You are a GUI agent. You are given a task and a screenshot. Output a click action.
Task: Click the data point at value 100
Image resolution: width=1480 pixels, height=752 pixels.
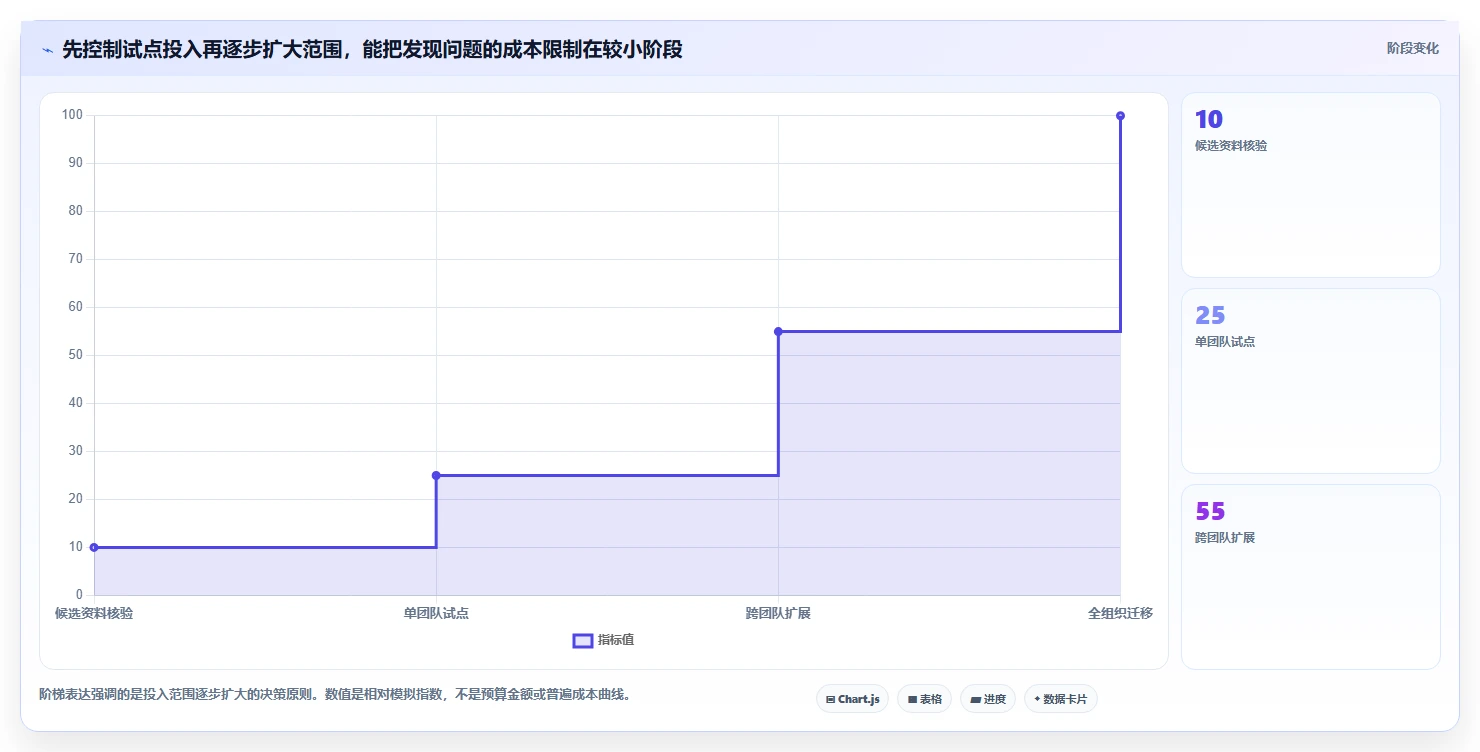pos(1120,115)
